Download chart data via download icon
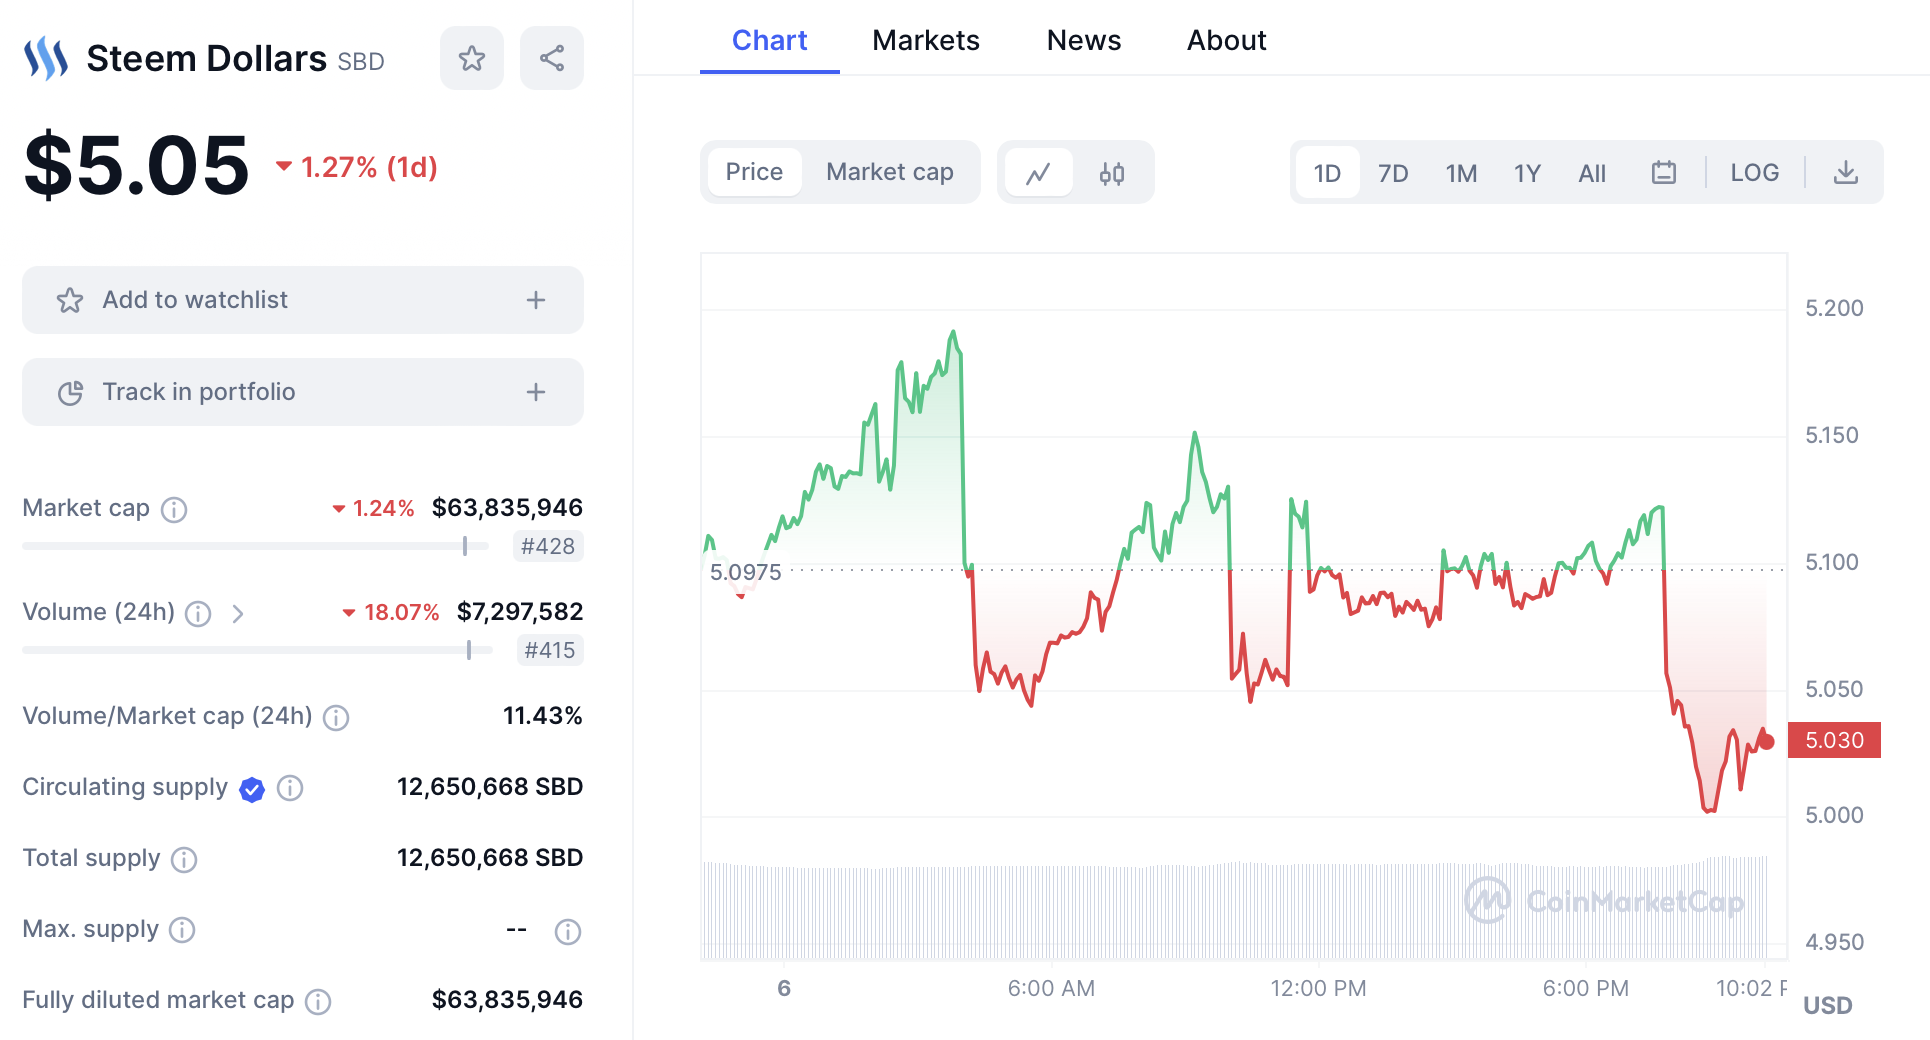The height and width of the screenshot is (1040, 1930). [1845, 173]
